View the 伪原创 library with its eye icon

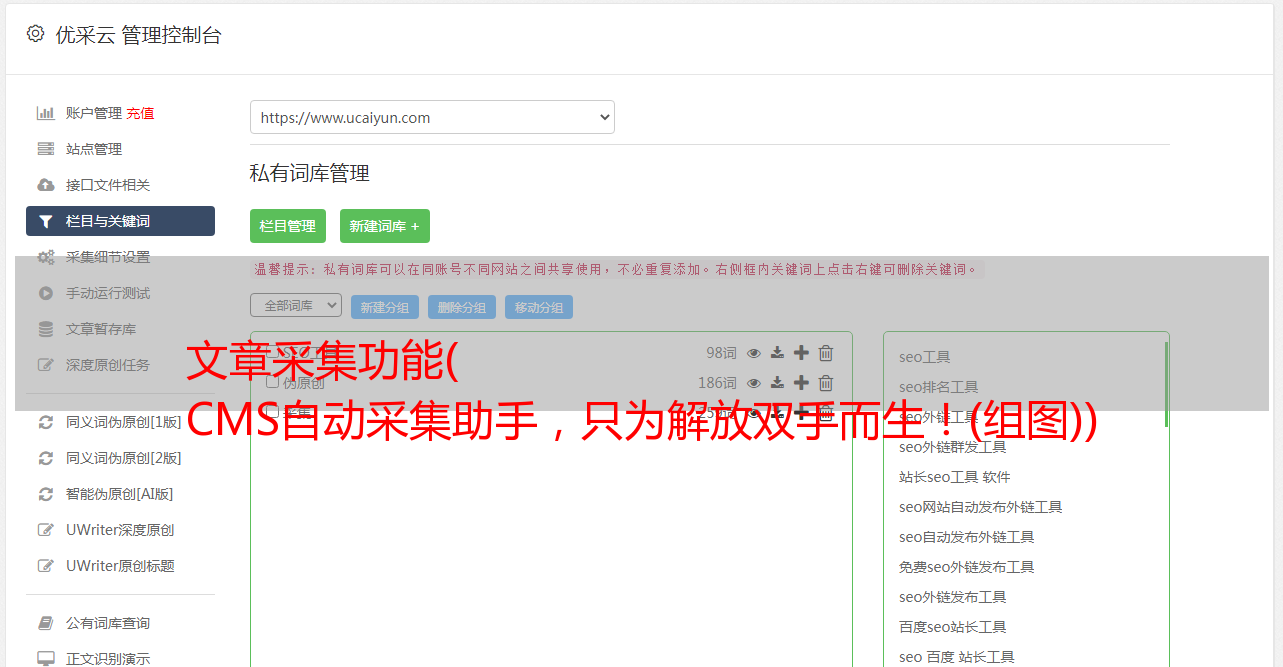pos(754,383)
